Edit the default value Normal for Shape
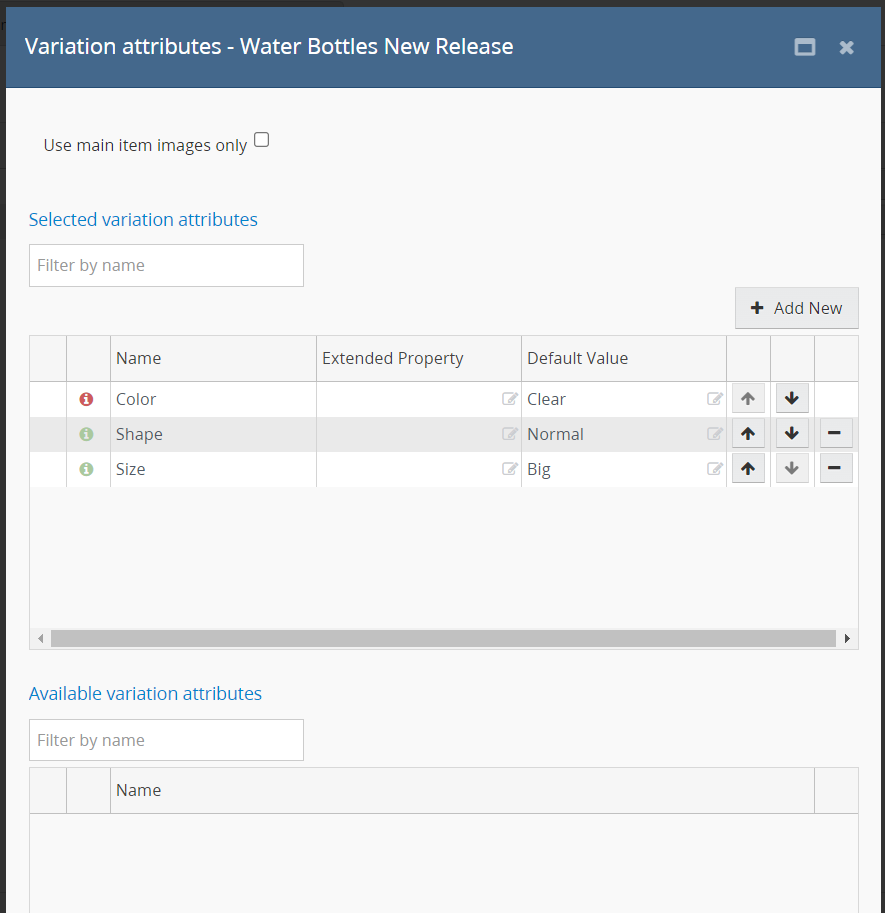 tap(714, 434)
